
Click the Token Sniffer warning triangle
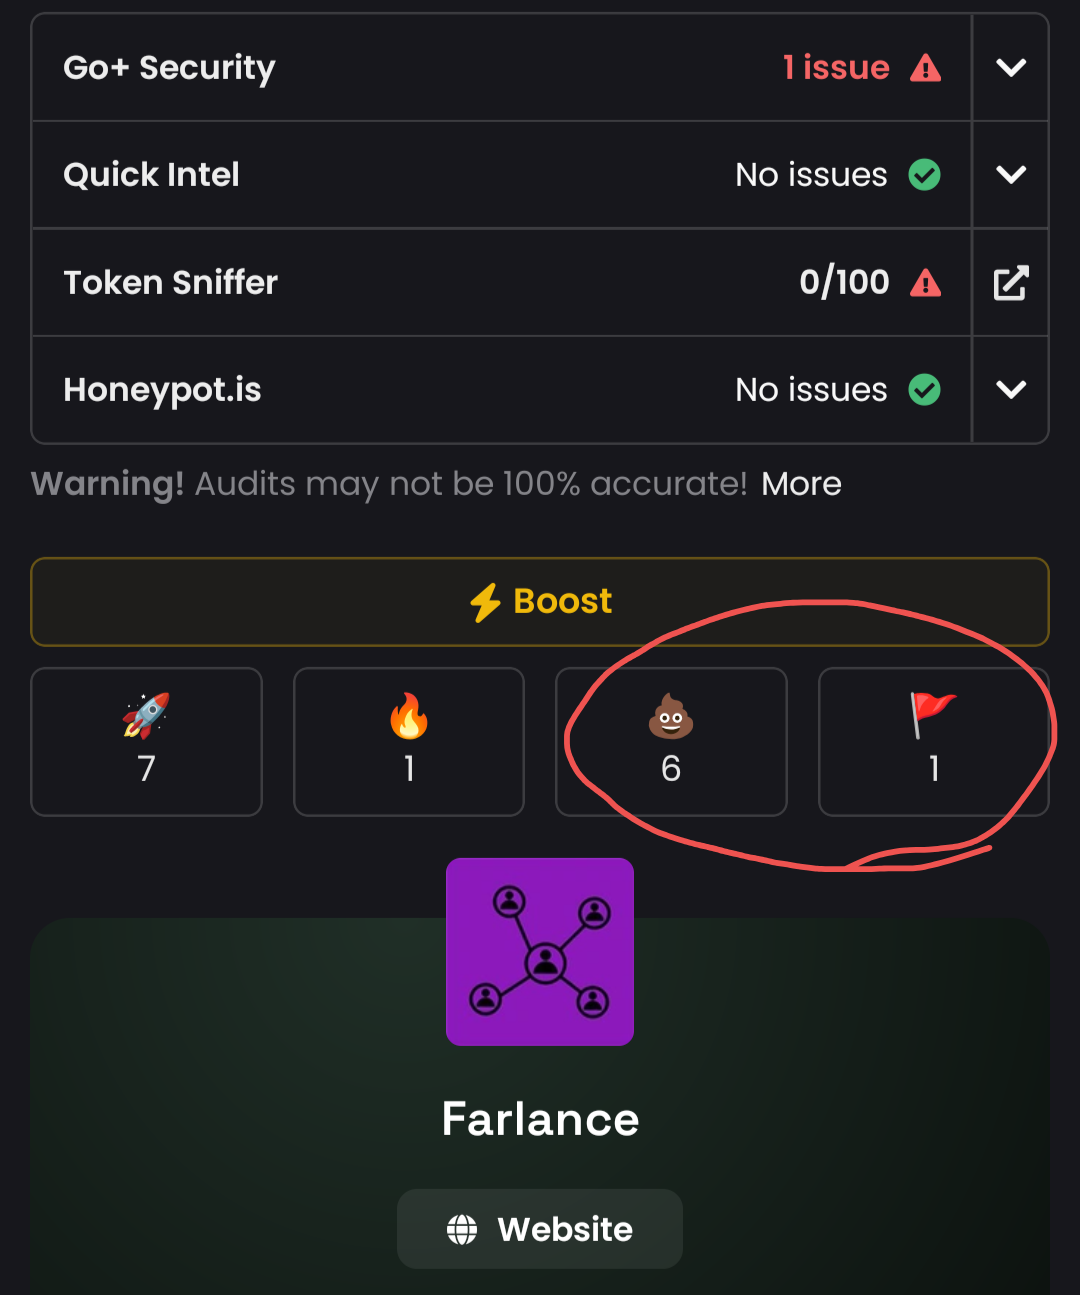(x=926, y=283)
